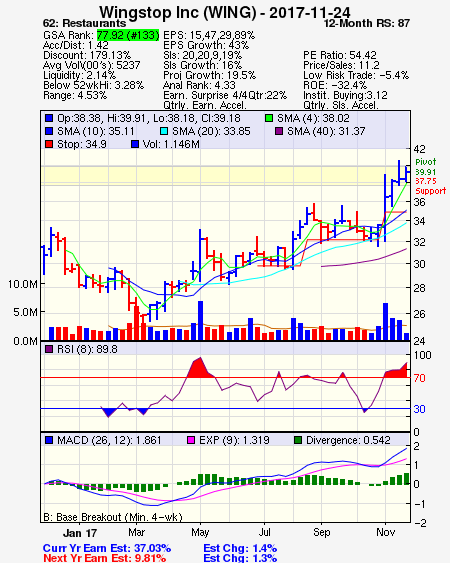
Task: Click the magenta EXP (9) legend square
Action: click(x=191, y=440)
